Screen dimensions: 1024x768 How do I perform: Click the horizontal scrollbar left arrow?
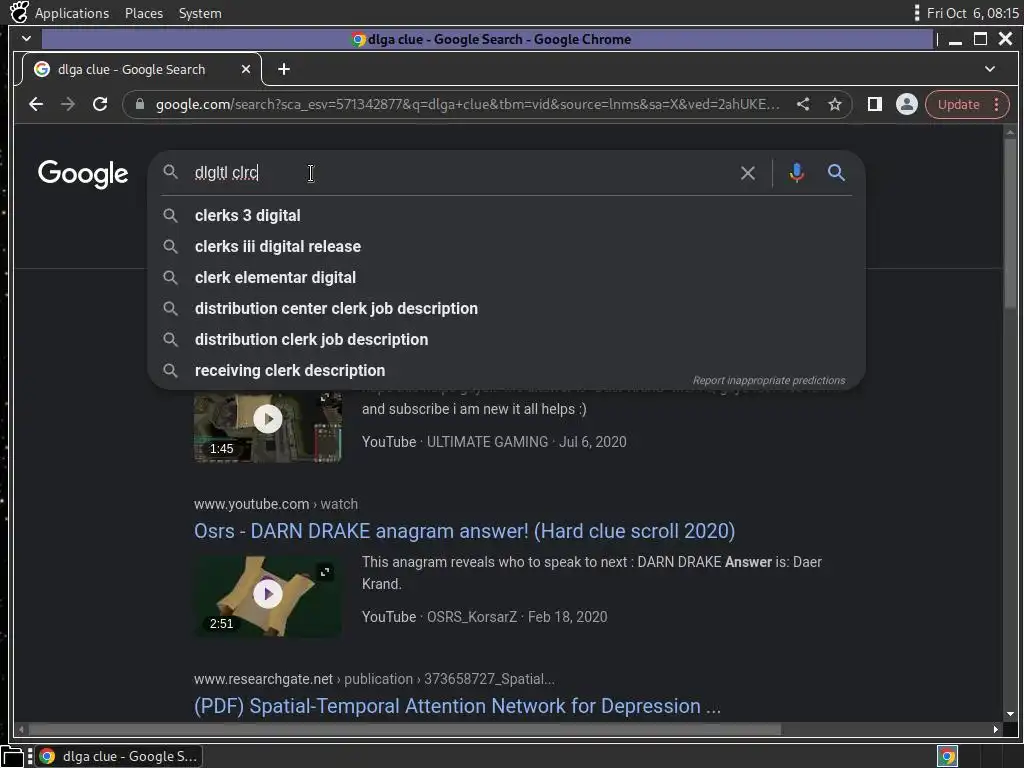click(22, 729)
